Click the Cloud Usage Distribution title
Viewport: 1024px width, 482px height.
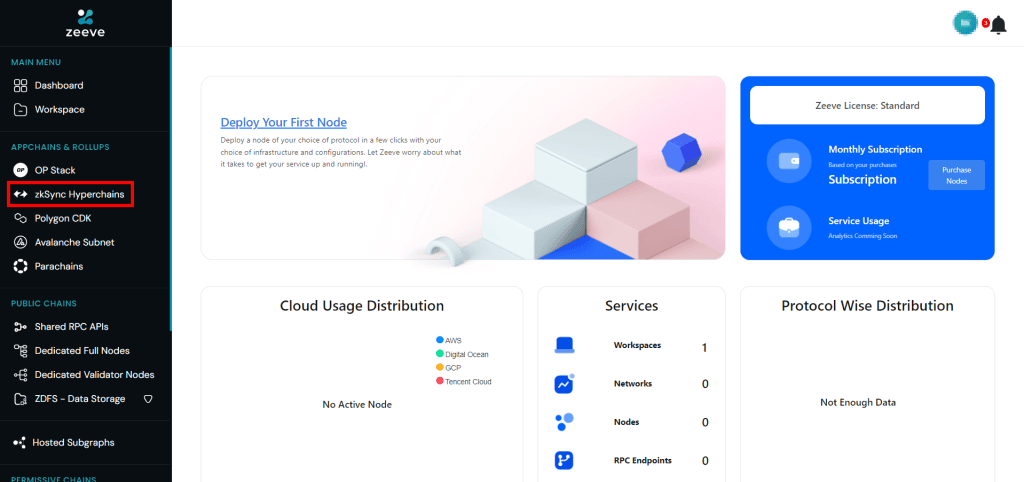tap(362, 306)
